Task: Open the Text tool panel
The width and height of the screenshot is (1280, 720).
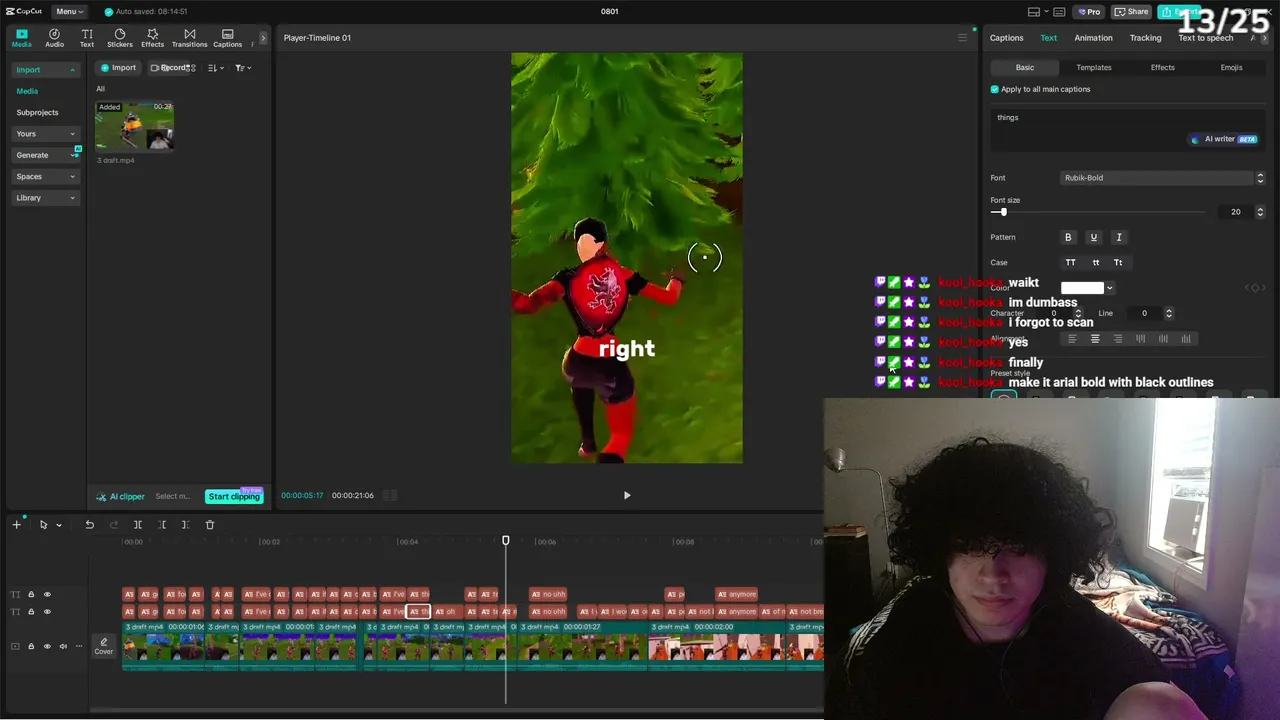Action: 87,38
